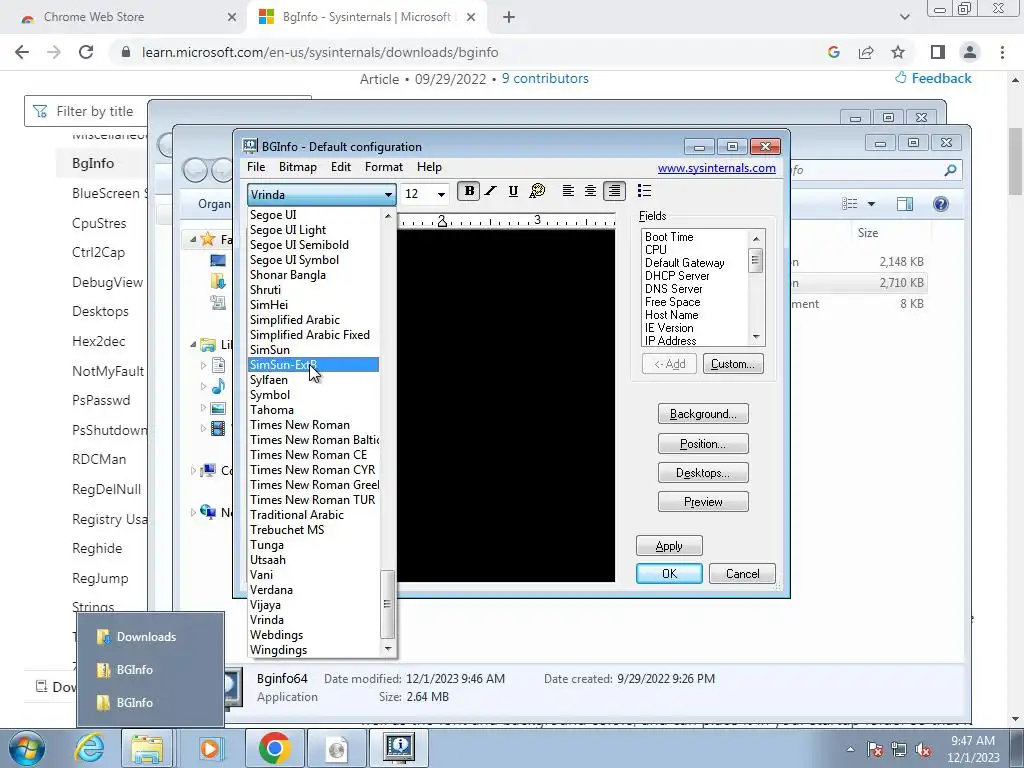Click Chrome back arrow
This screenshot has height=768, width=1024.
click(22, 52)
